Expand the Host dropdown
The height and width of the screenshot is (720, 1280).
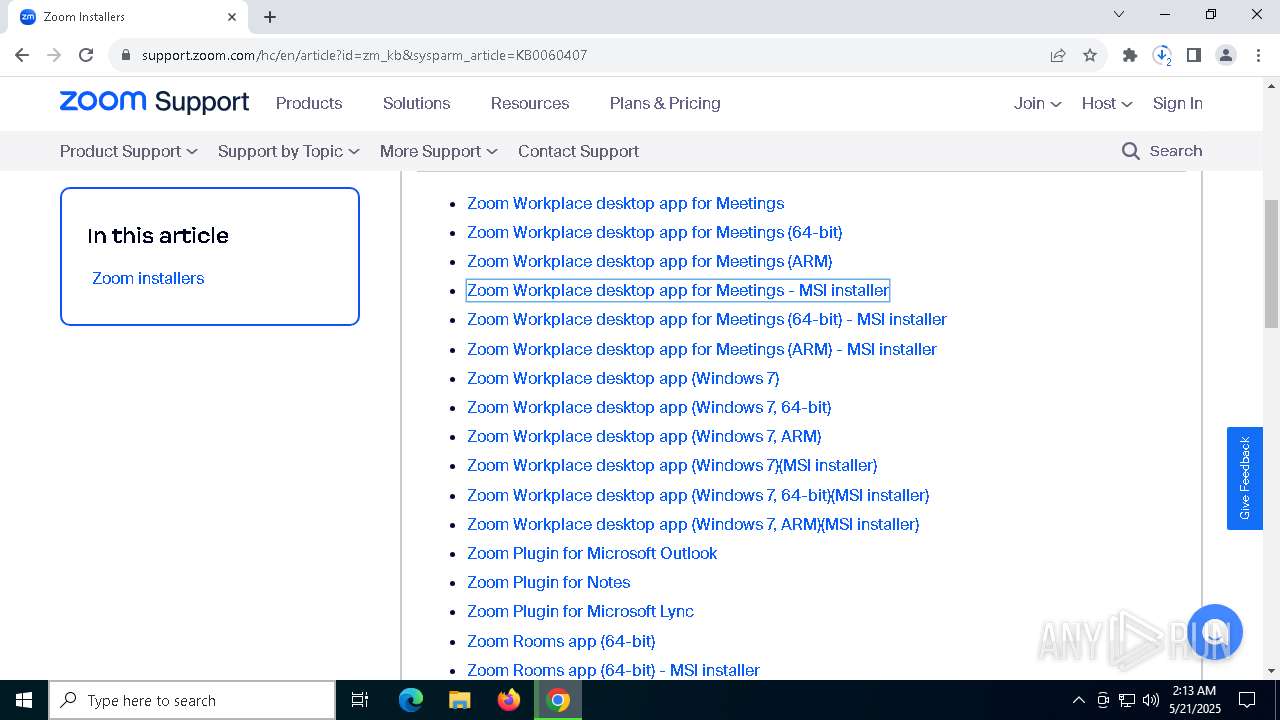tap(1107, 103)
